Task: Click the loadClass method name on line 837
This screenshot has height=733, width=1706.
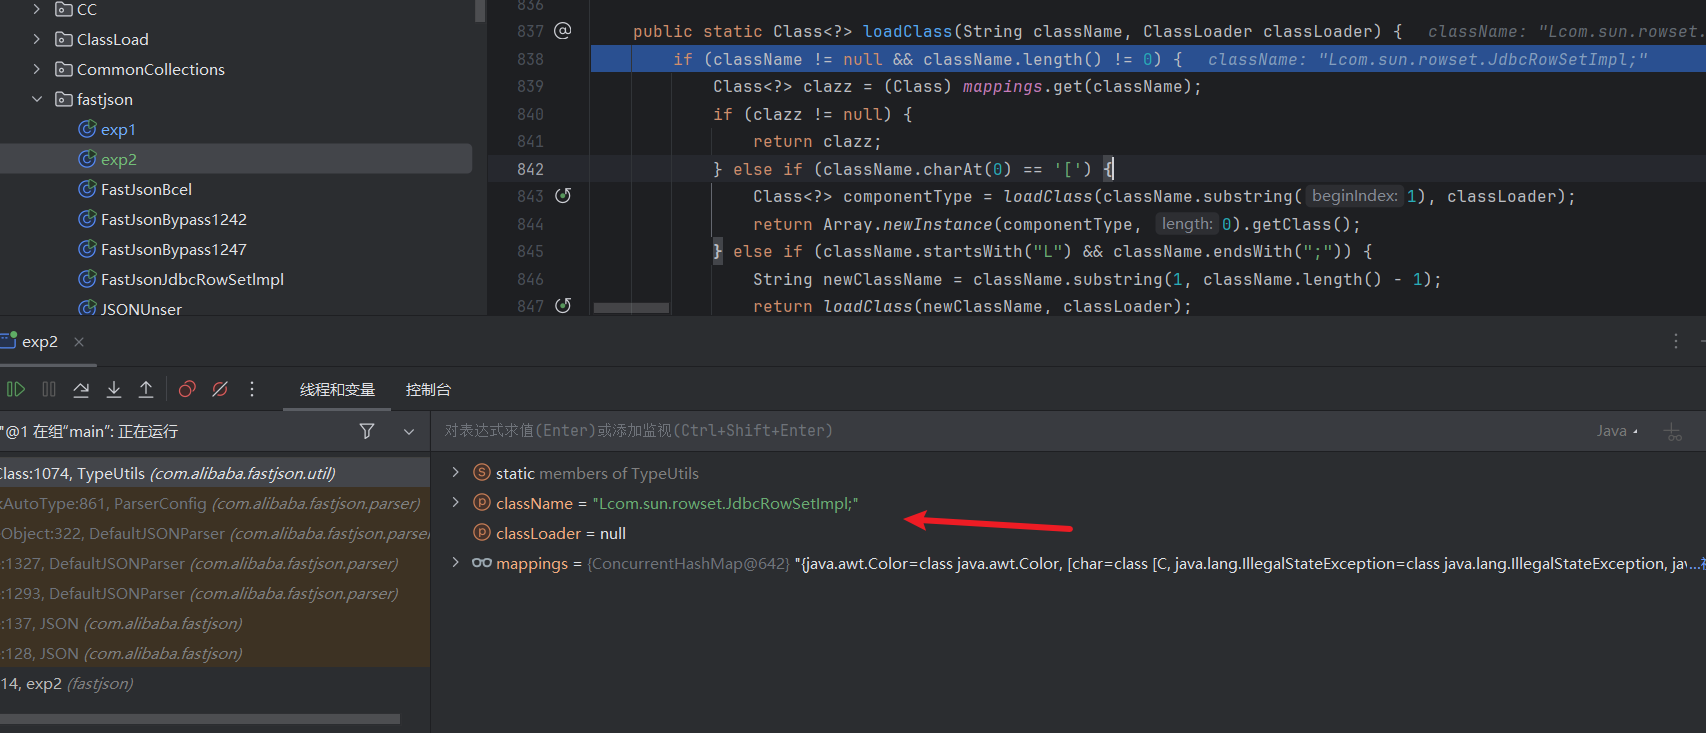Action: (x=907, y=31)
